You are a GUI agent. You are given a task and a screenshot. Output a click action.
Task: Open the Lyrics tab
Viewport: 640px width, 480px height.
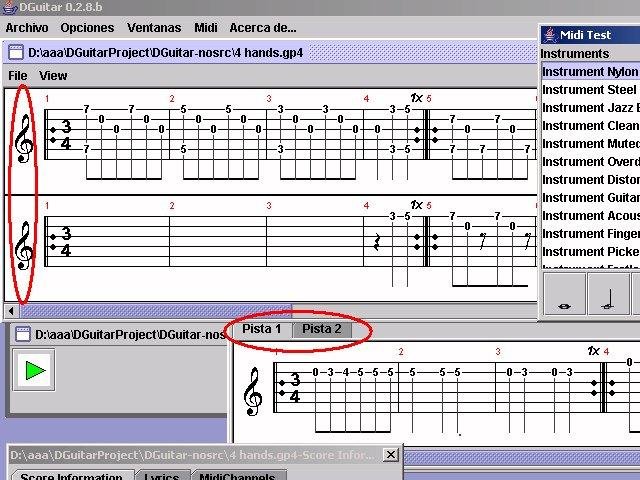click(x=162, y=476)
